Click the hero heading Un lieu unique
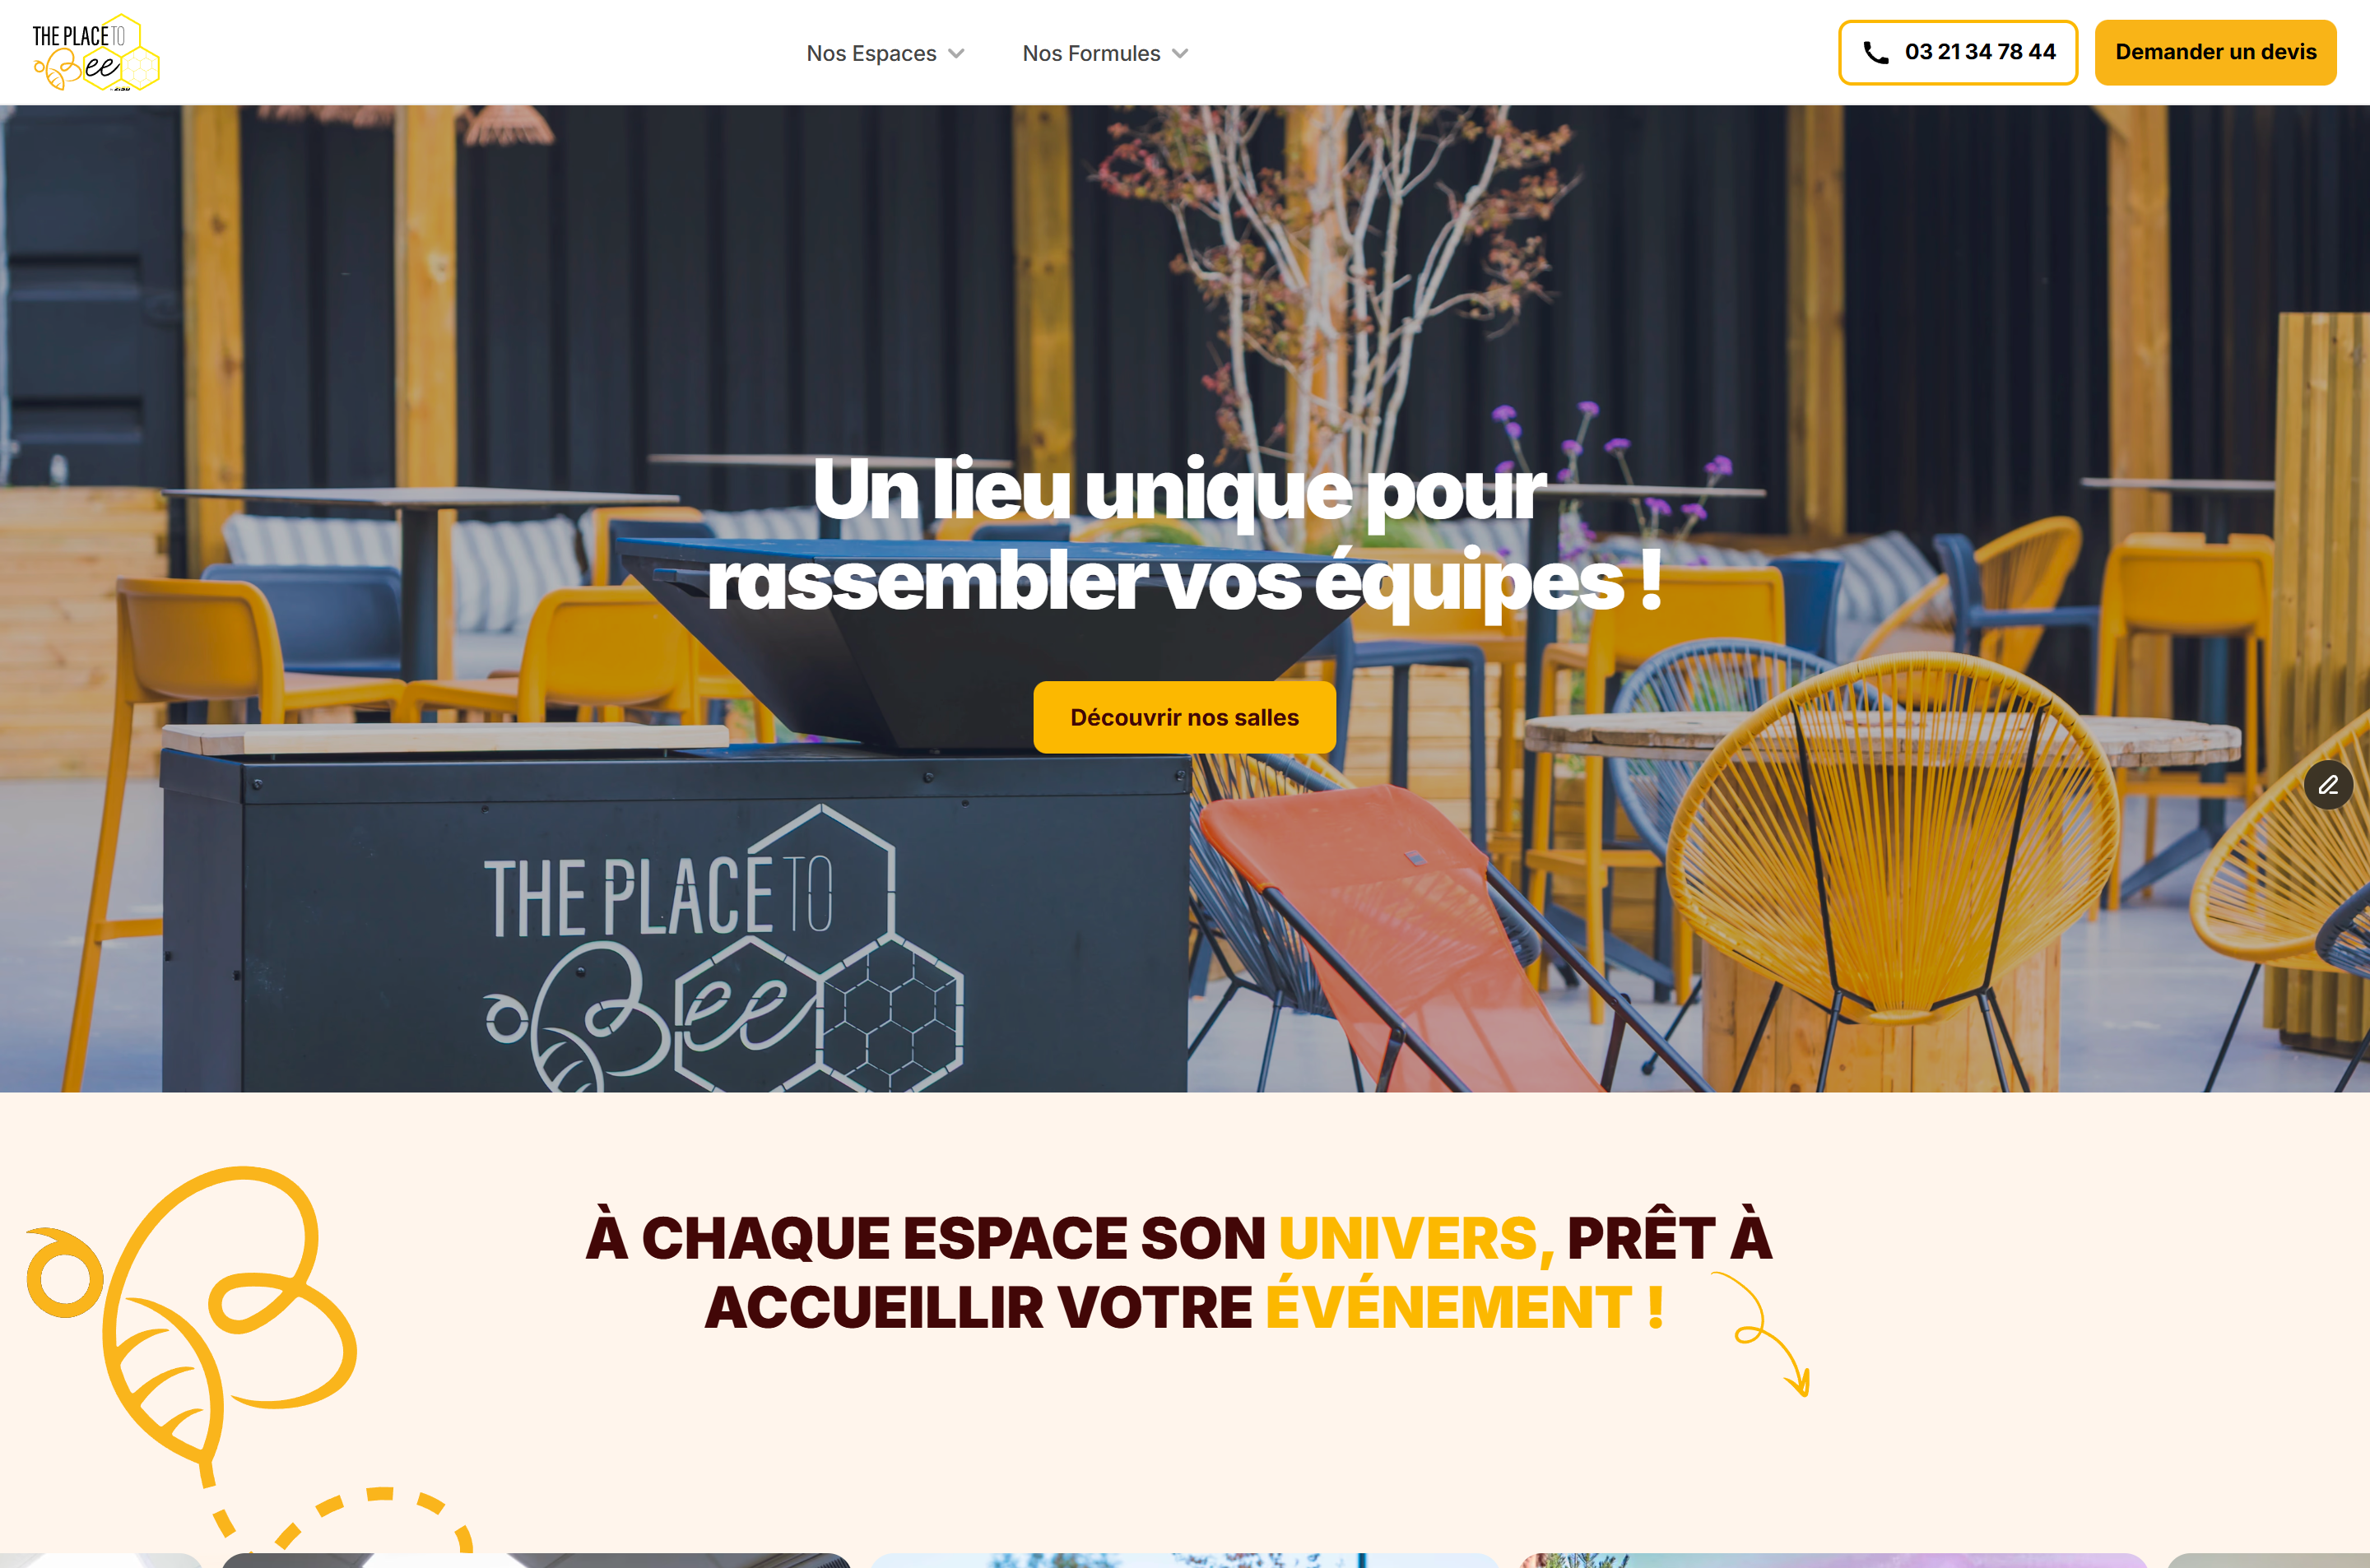The image size is (2370, 1568). [x=1184, y=534]
